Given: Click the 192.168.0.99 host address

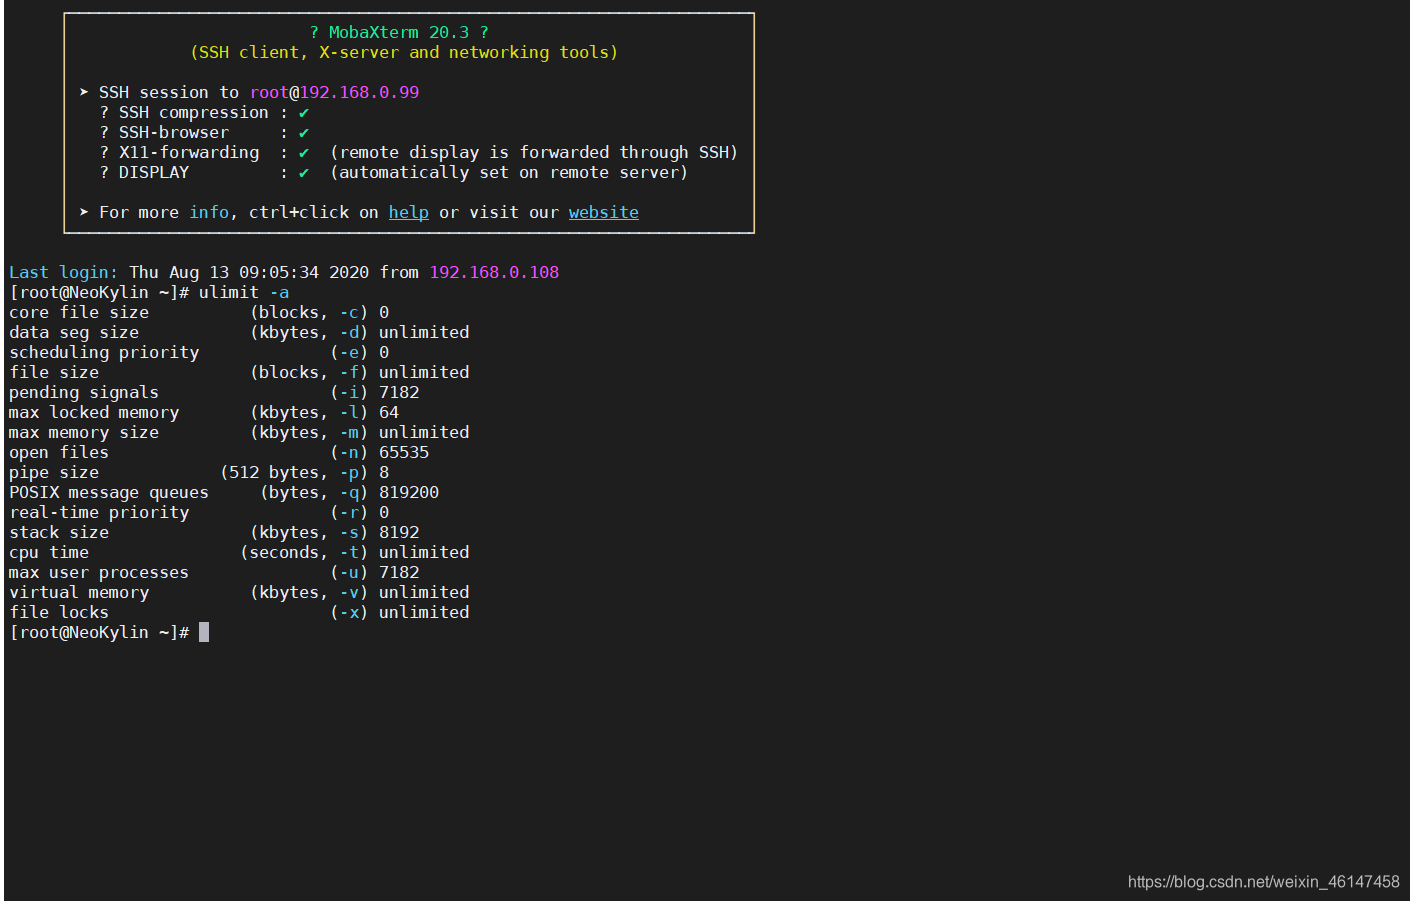Looking at the screenshot, I should 359,92.
